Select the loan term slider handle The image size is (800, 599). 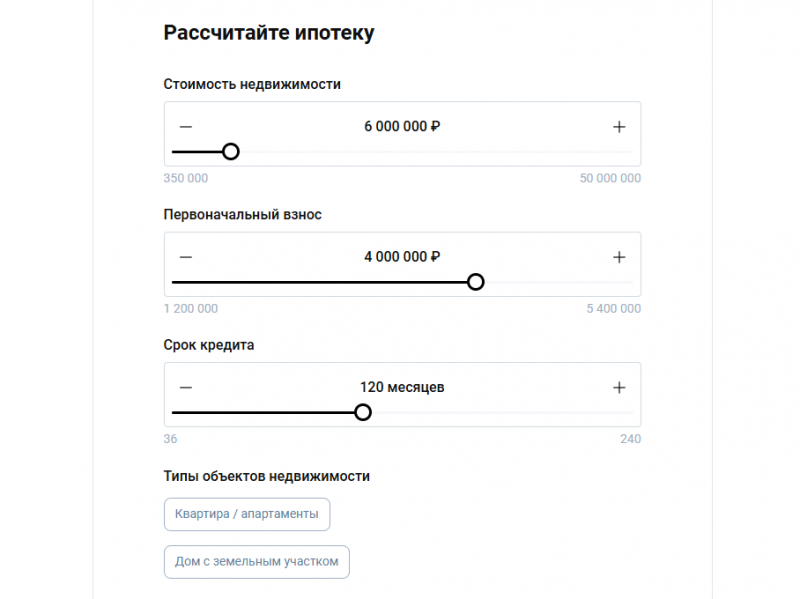point(363,411)
